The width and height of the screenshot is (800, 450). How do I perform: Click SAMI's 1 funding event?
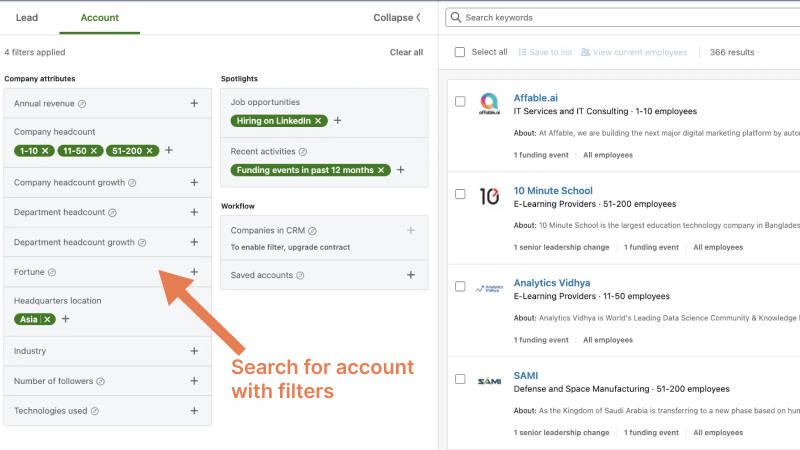click(x=651, y=432)
